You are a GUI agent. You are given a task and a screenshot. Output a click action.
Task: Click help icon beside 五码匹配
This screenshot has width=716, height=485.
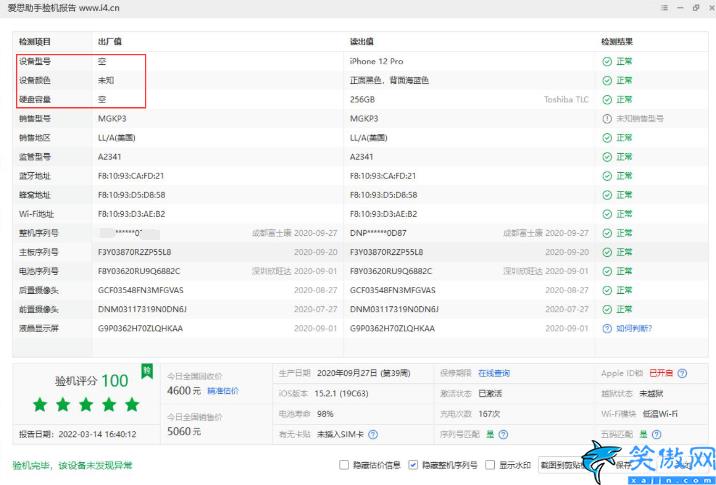pos(656,434)
